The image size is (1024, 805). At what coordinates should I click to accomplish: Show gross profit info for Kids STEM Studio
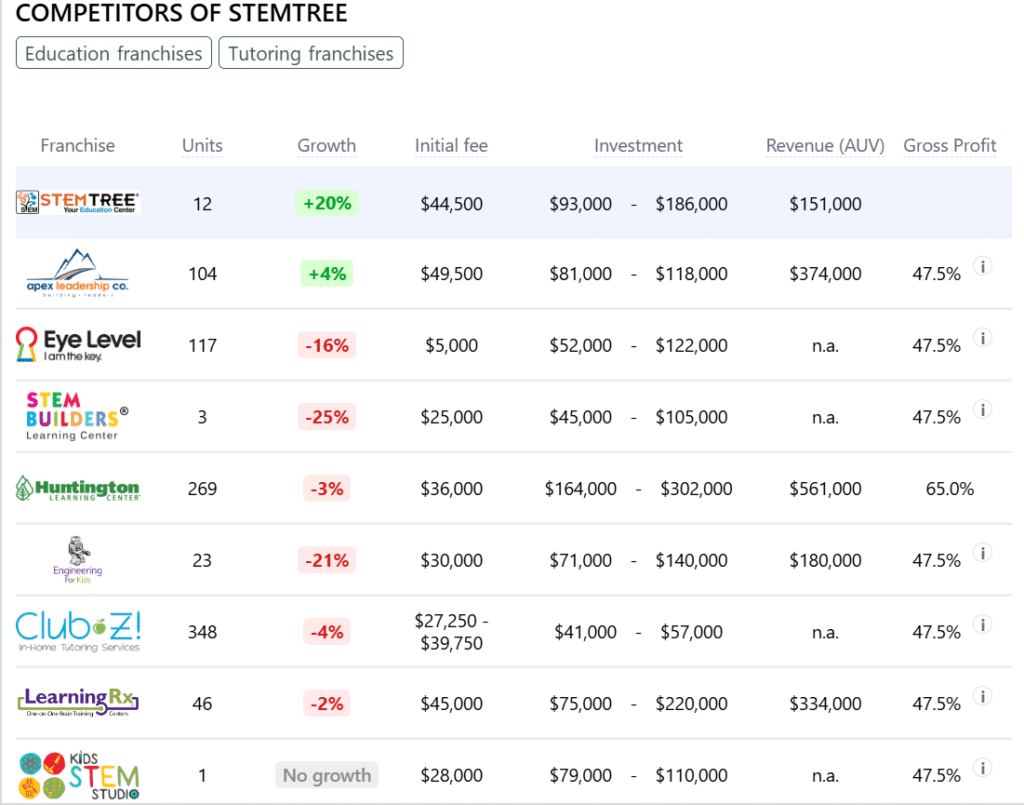pos(983,768)
